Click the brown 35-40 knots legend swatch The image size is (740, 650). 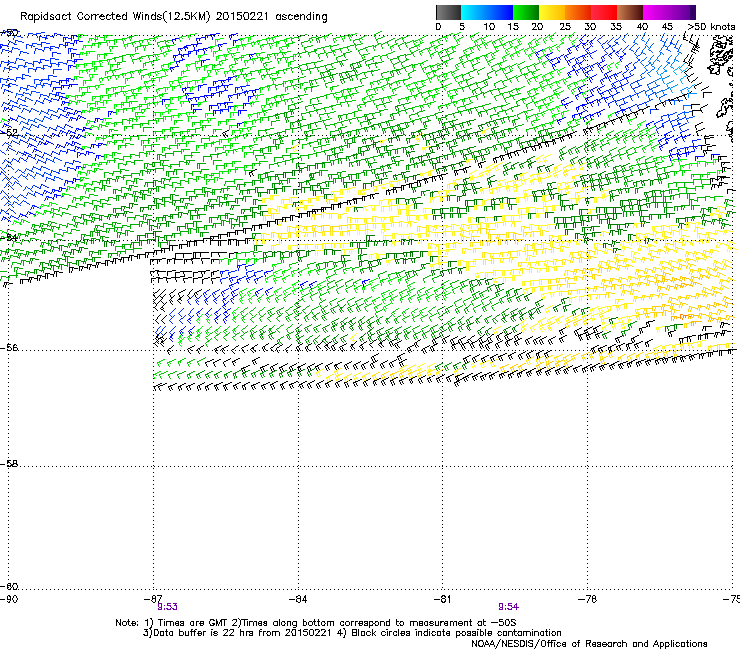point(630,12)
